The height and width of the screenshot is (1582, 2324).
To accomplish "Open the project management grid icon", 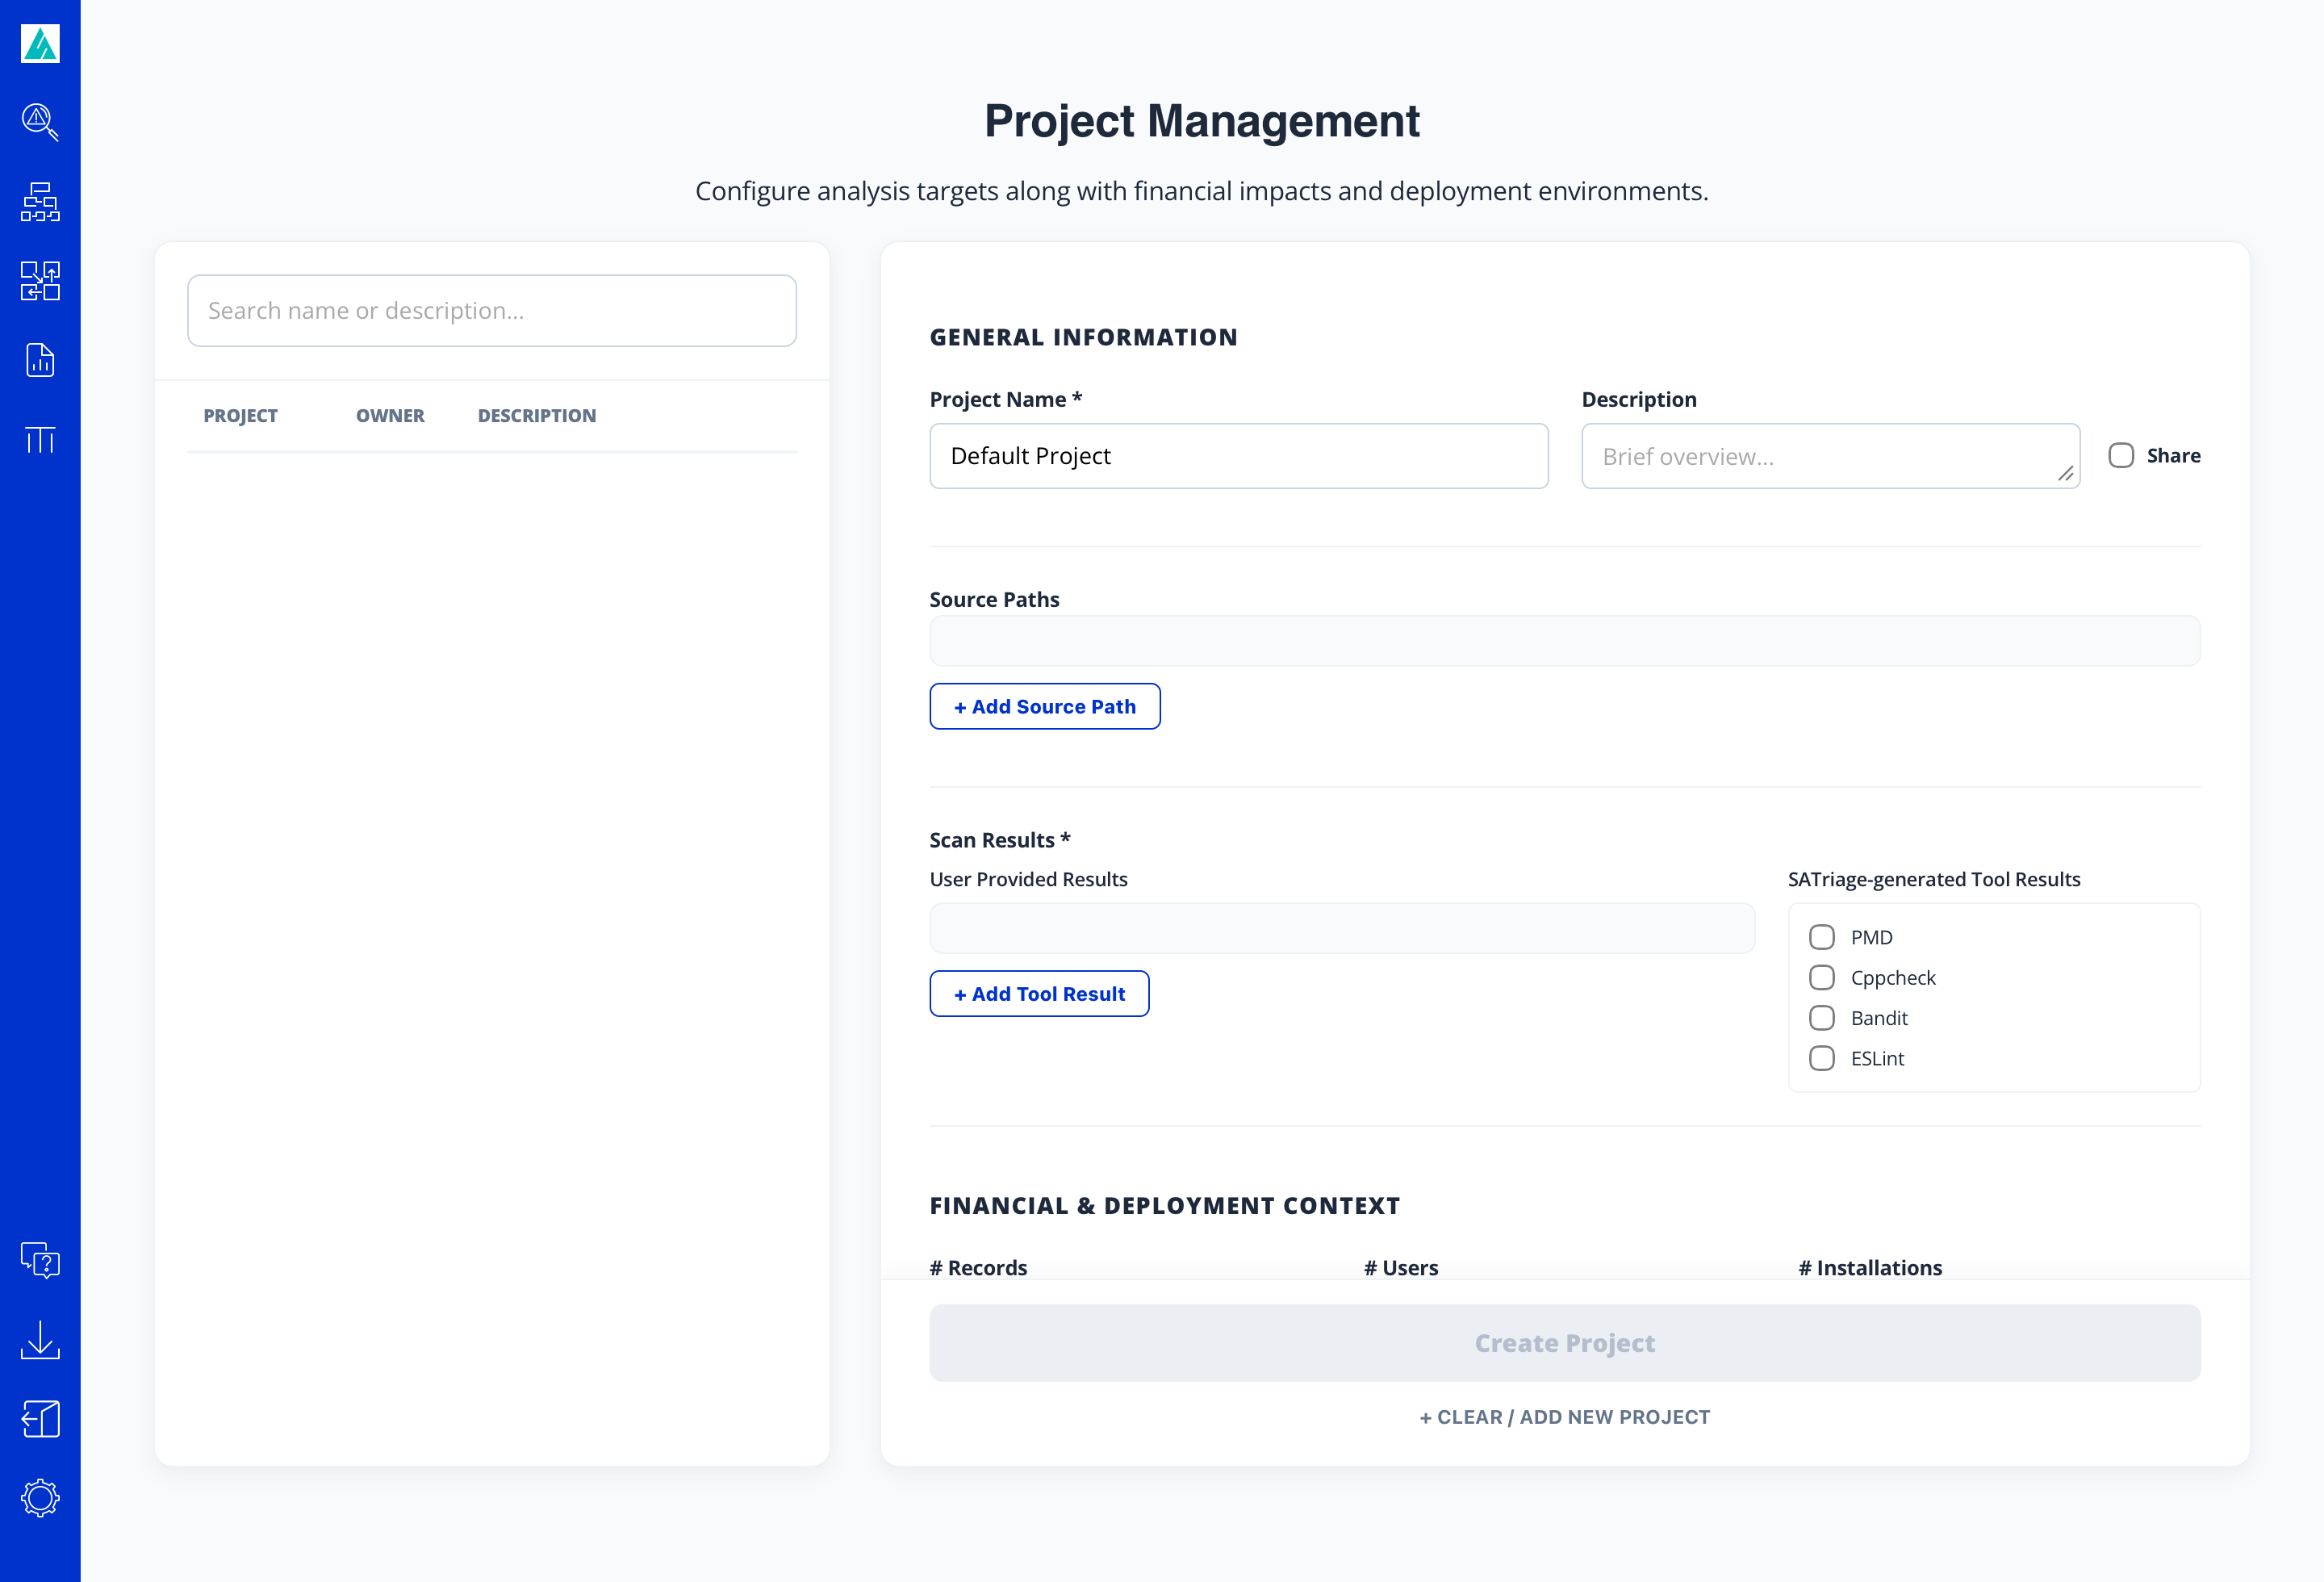I will coord(40,281).
